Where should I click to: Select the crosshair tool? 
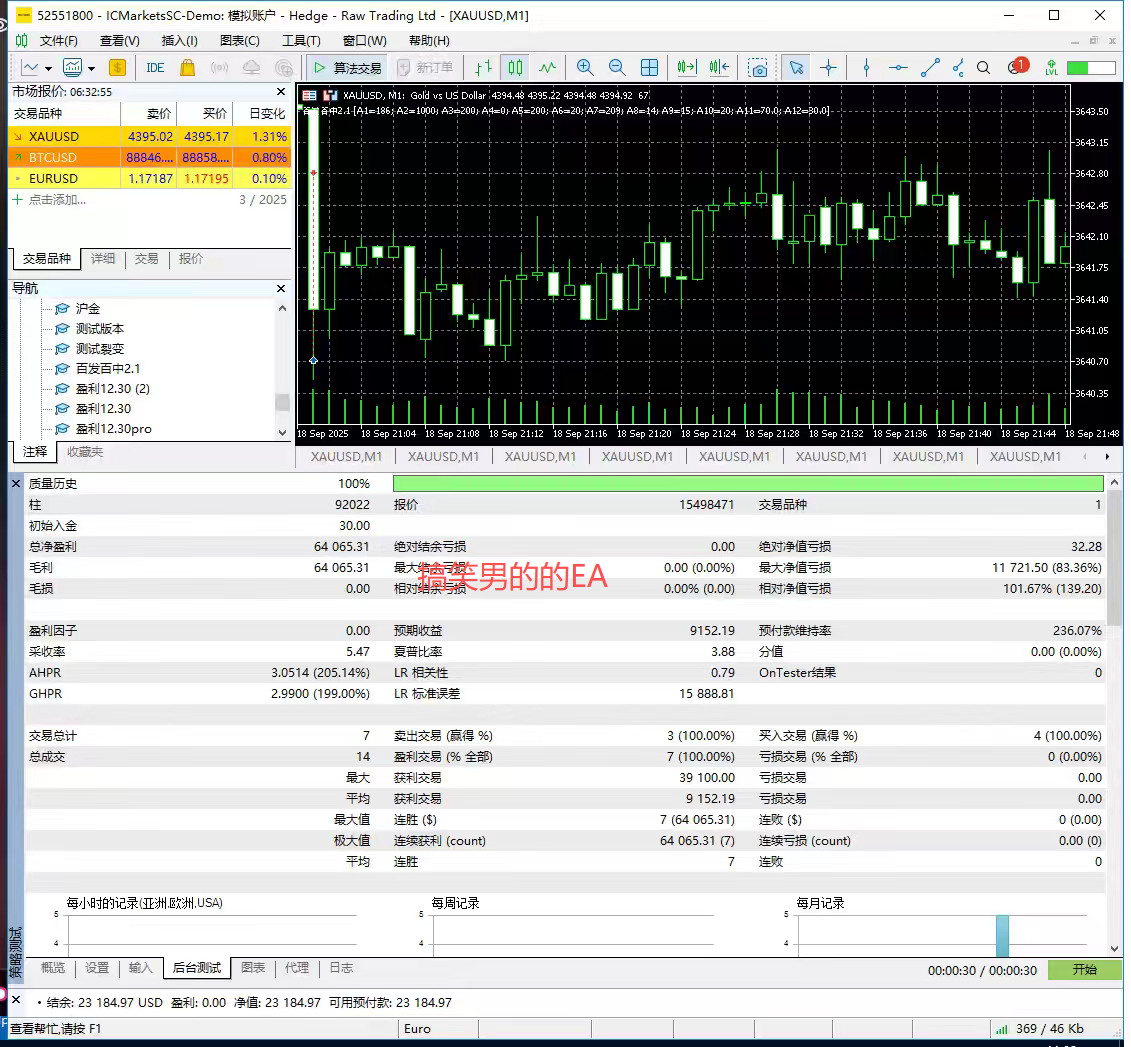click(828, 68)
